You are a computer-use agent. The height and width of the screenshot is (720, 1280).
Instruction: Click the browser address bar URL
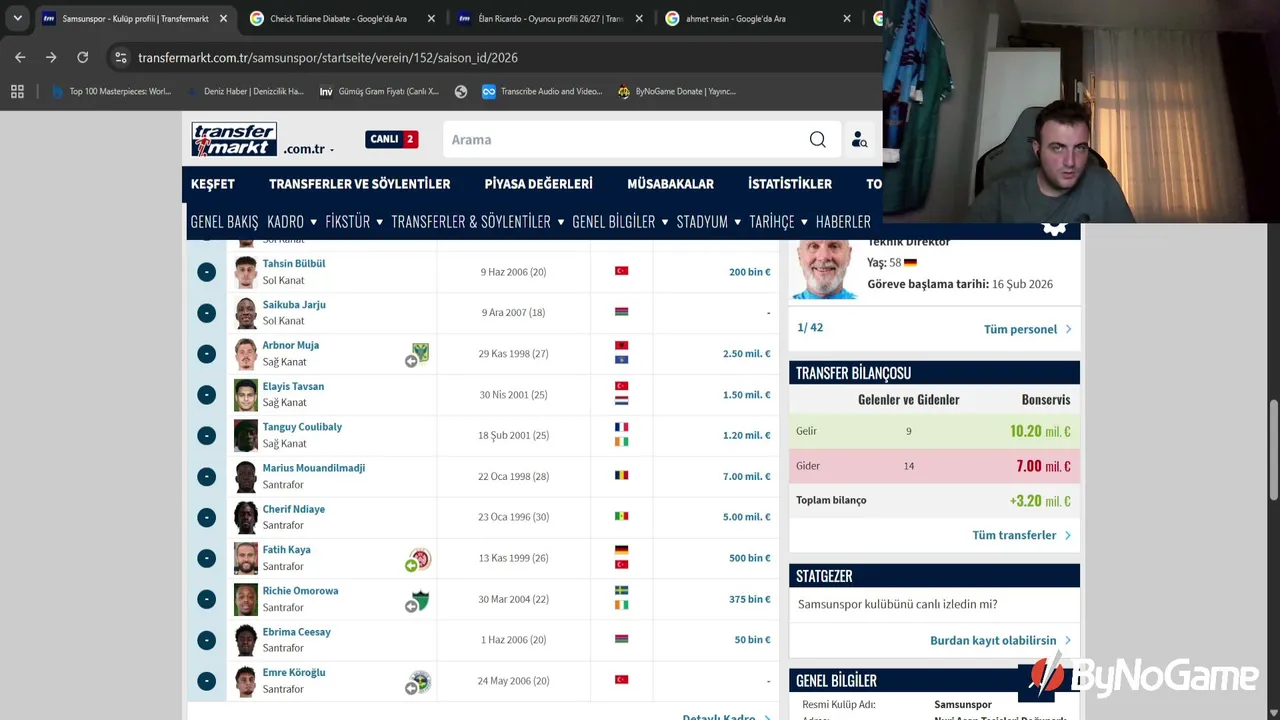(328, 58)
